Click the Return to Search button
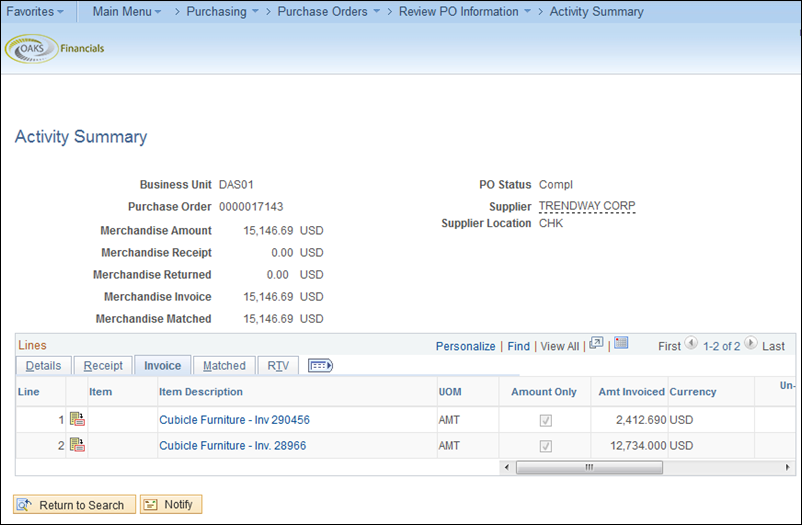The image size is (802, 525). (x=72, y=505)
